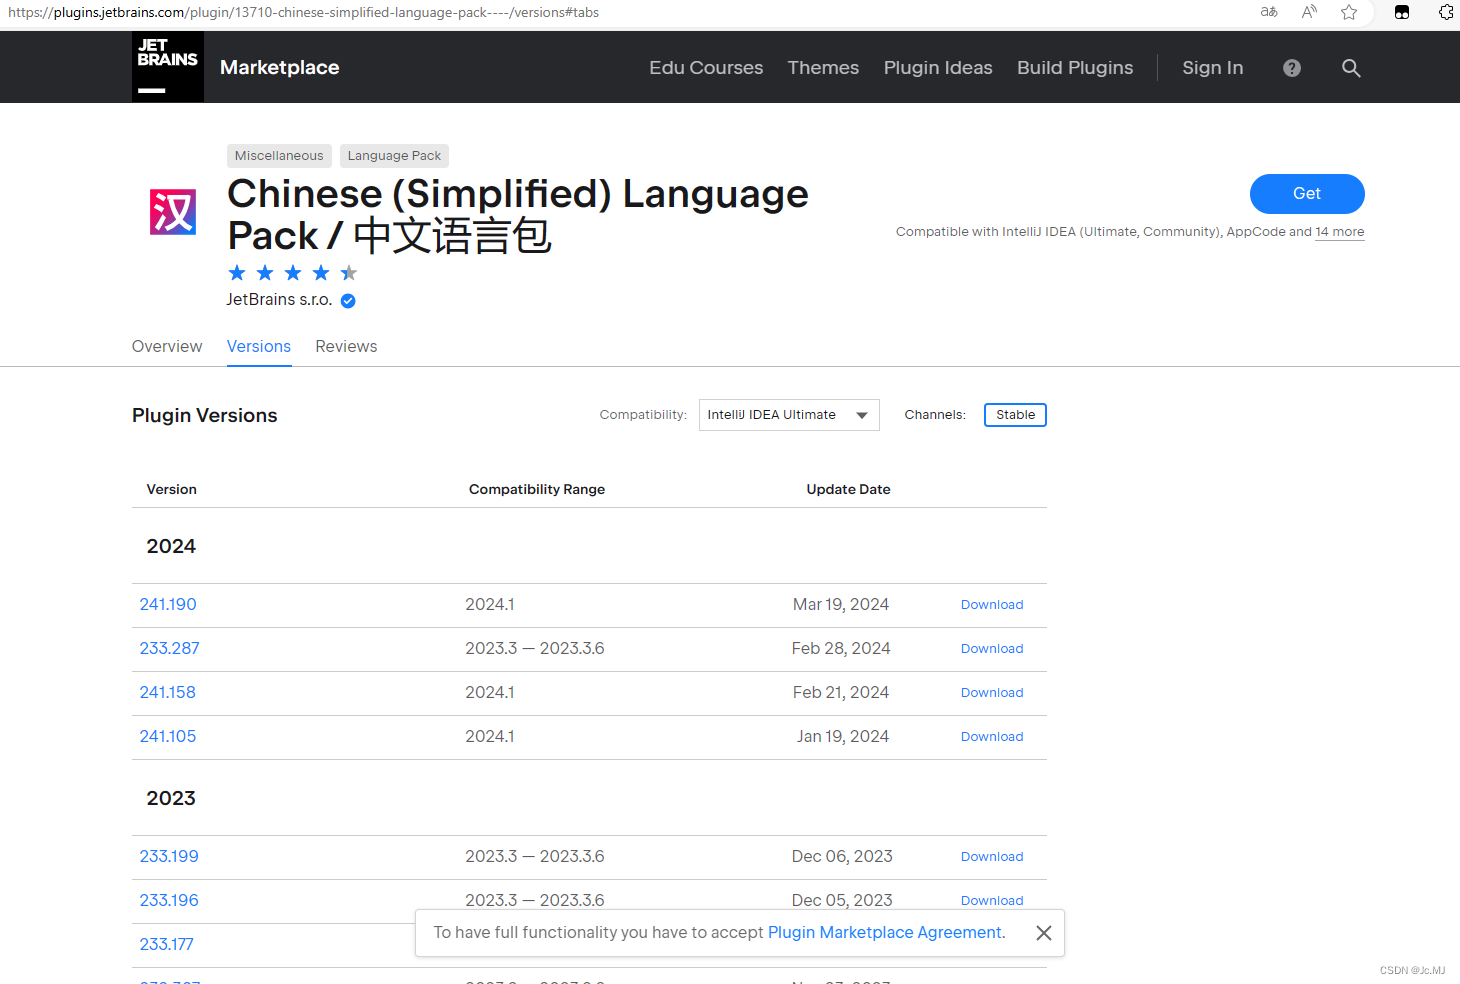Click the blue Get button

point(1307,194)
